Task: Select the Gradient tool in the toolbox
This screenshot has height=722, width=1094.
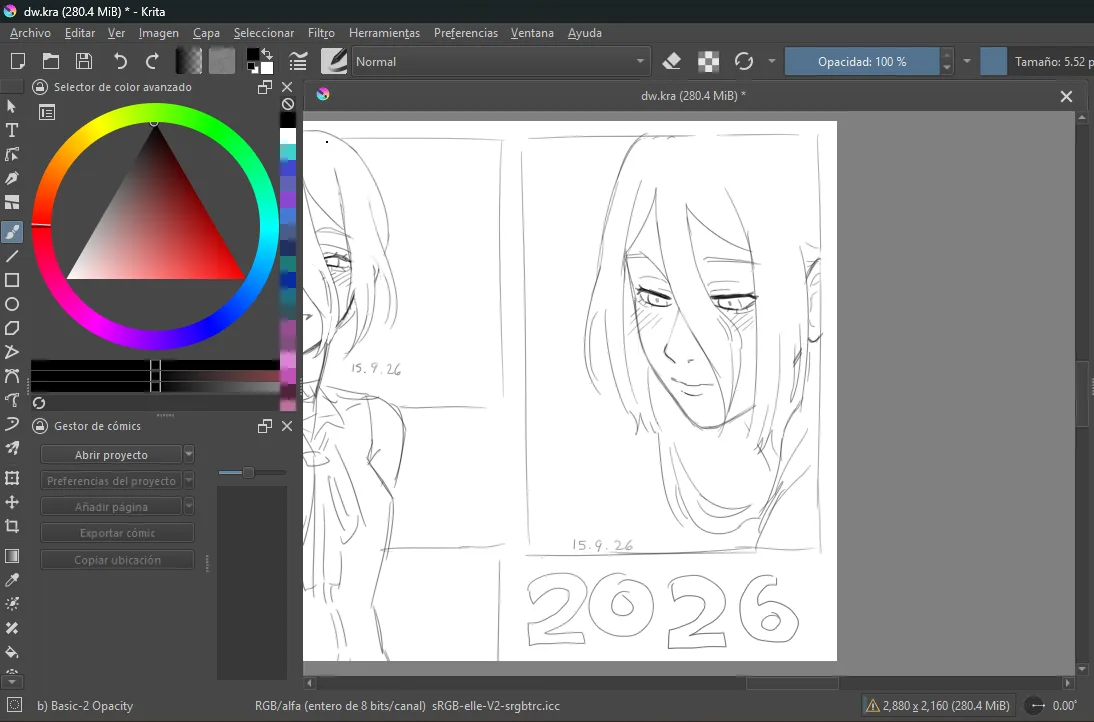Action: click(x=12, y=556)
